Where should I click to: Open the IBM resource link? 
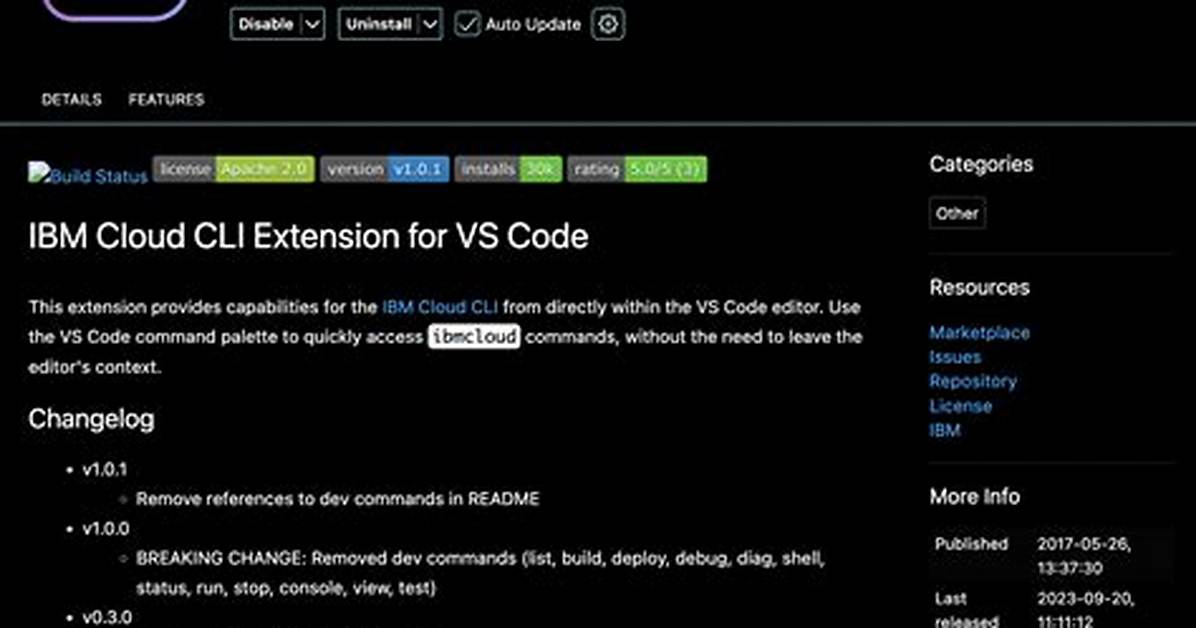click(x=944, y=430)
